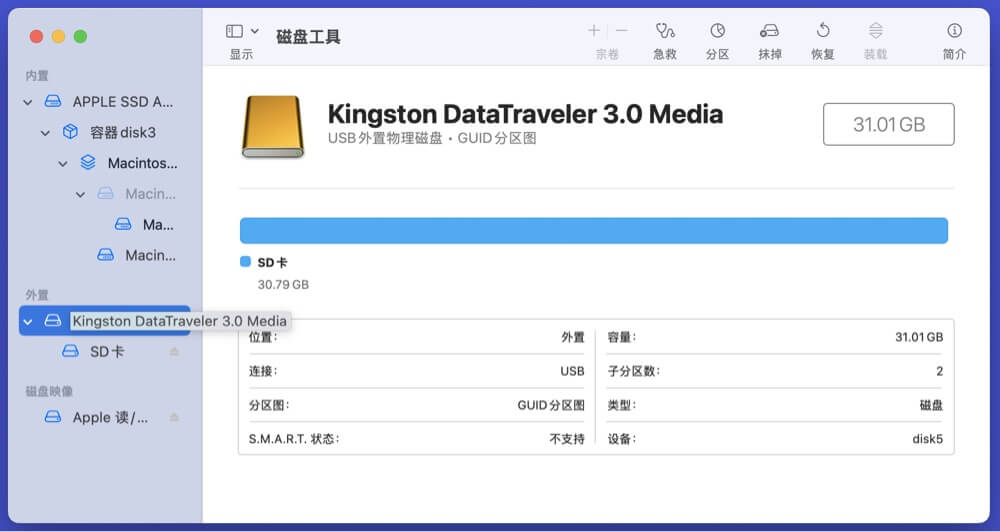
Task: Click the 外置 sidebar section header
Action: coord(37,295)
